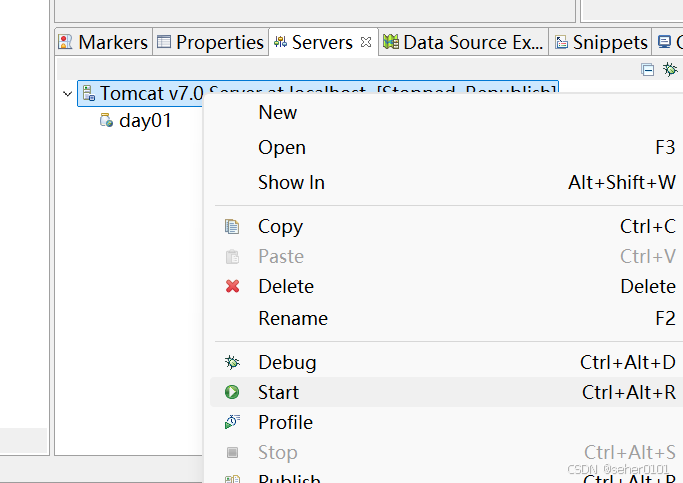Click the Properties tab icon
This screenshot has width=683, height=483.
tap(164, 42)
